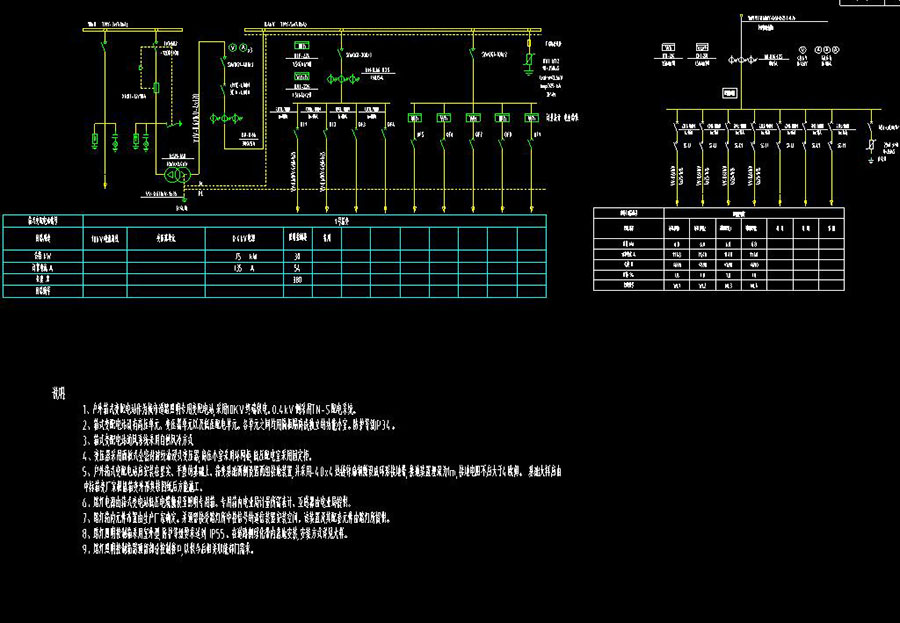Click the fuse symbol on the dashed branch

(x=156, y=89)
